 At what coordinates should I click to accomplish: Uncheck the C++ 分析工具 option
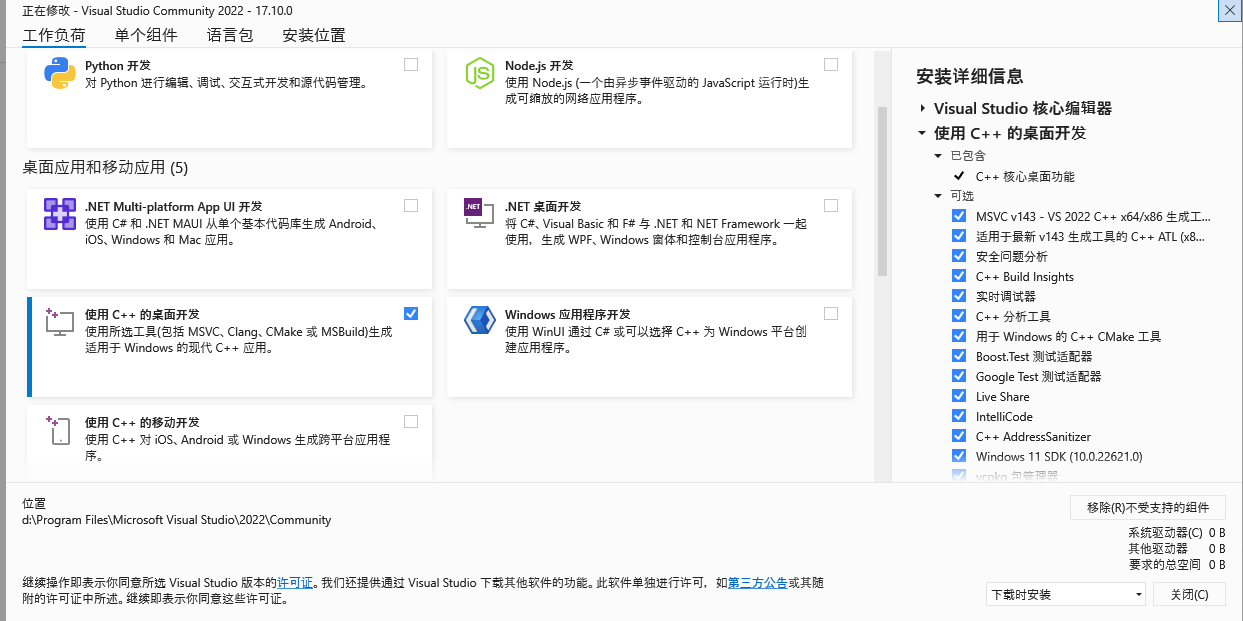tap(959, 316)
